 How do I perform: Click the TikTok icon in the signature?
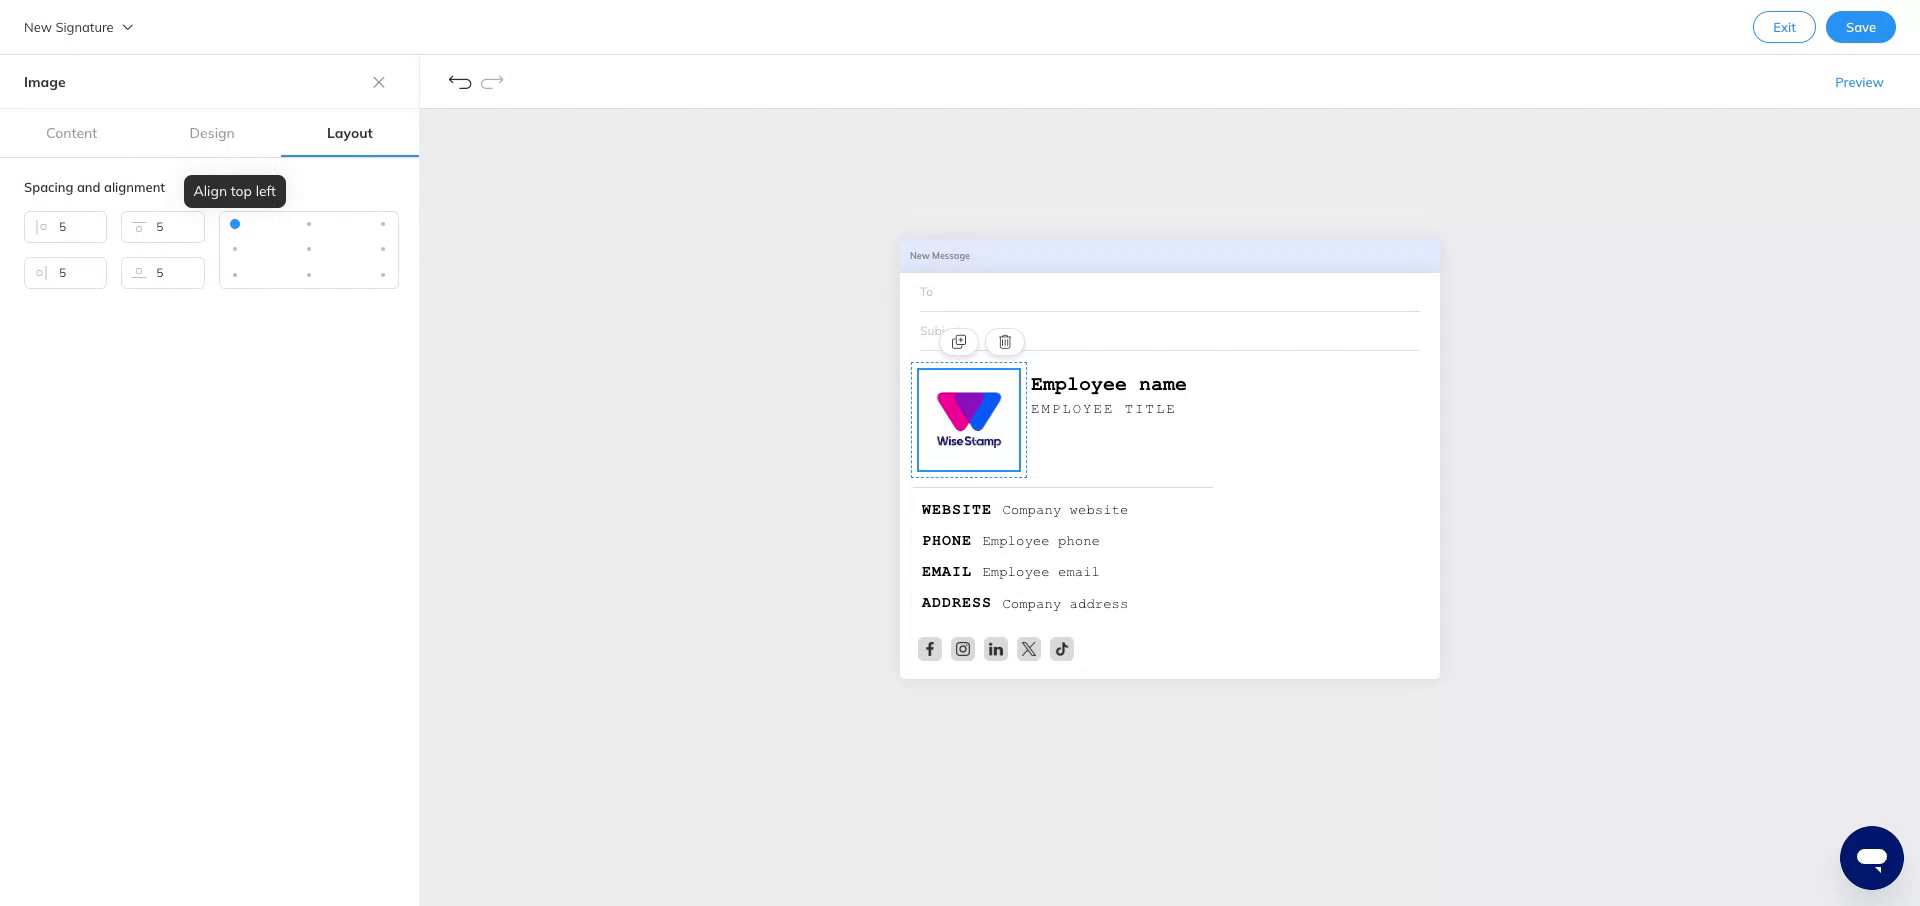click(x=1061, y=649)
